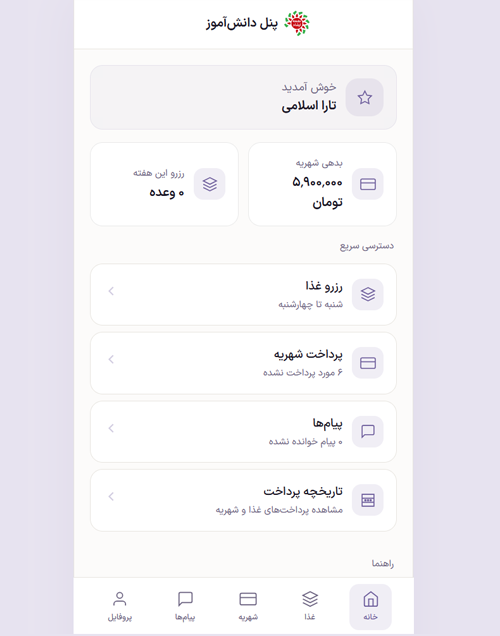Viewport: 500px width, 636px height.
Task: Click the history icon next to تاریخچه پرداخت
Action: pyautogui.click(x=368, y=500)
